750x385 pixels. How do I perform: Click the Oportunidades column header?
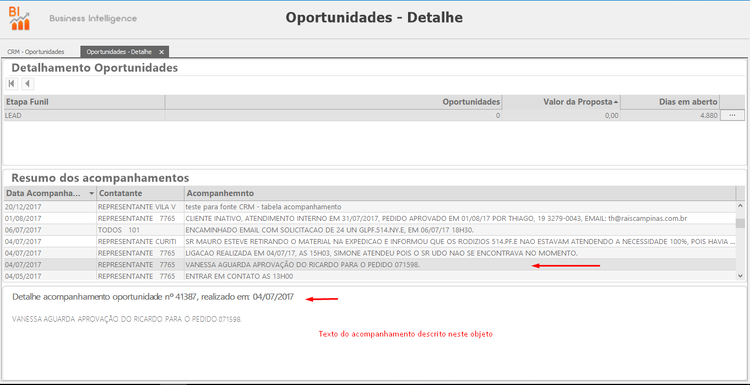333,102
